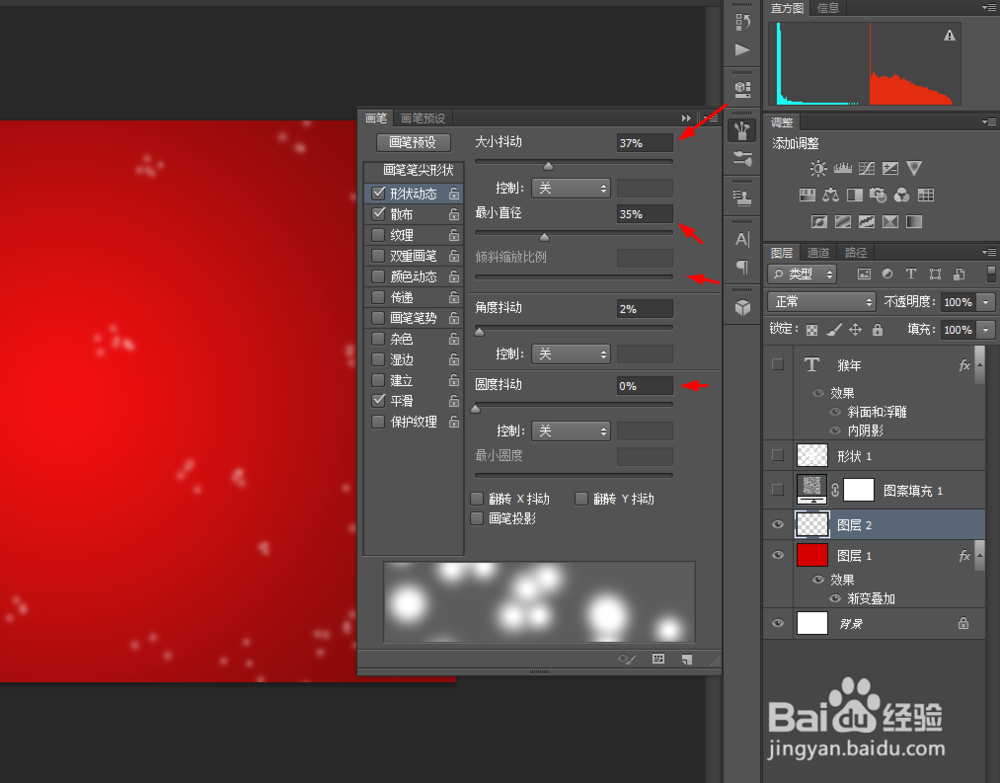Open the History panel icon
Screen dimensions: 1000x783
tap(742, 22)
